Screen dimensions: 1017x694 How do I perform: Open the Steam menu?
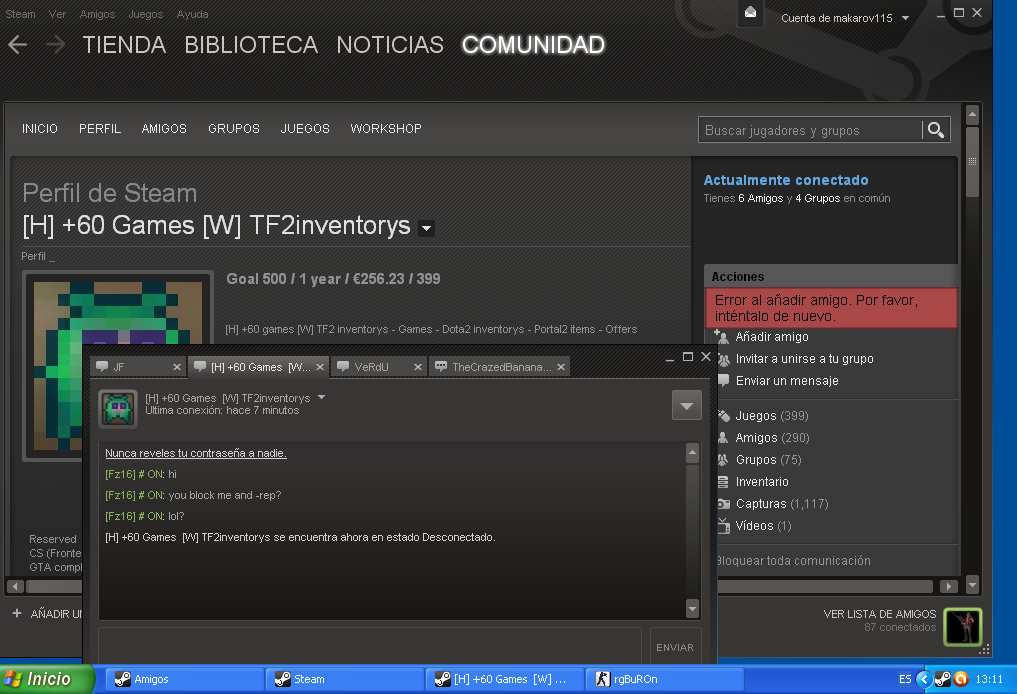[x=20, y=14]
